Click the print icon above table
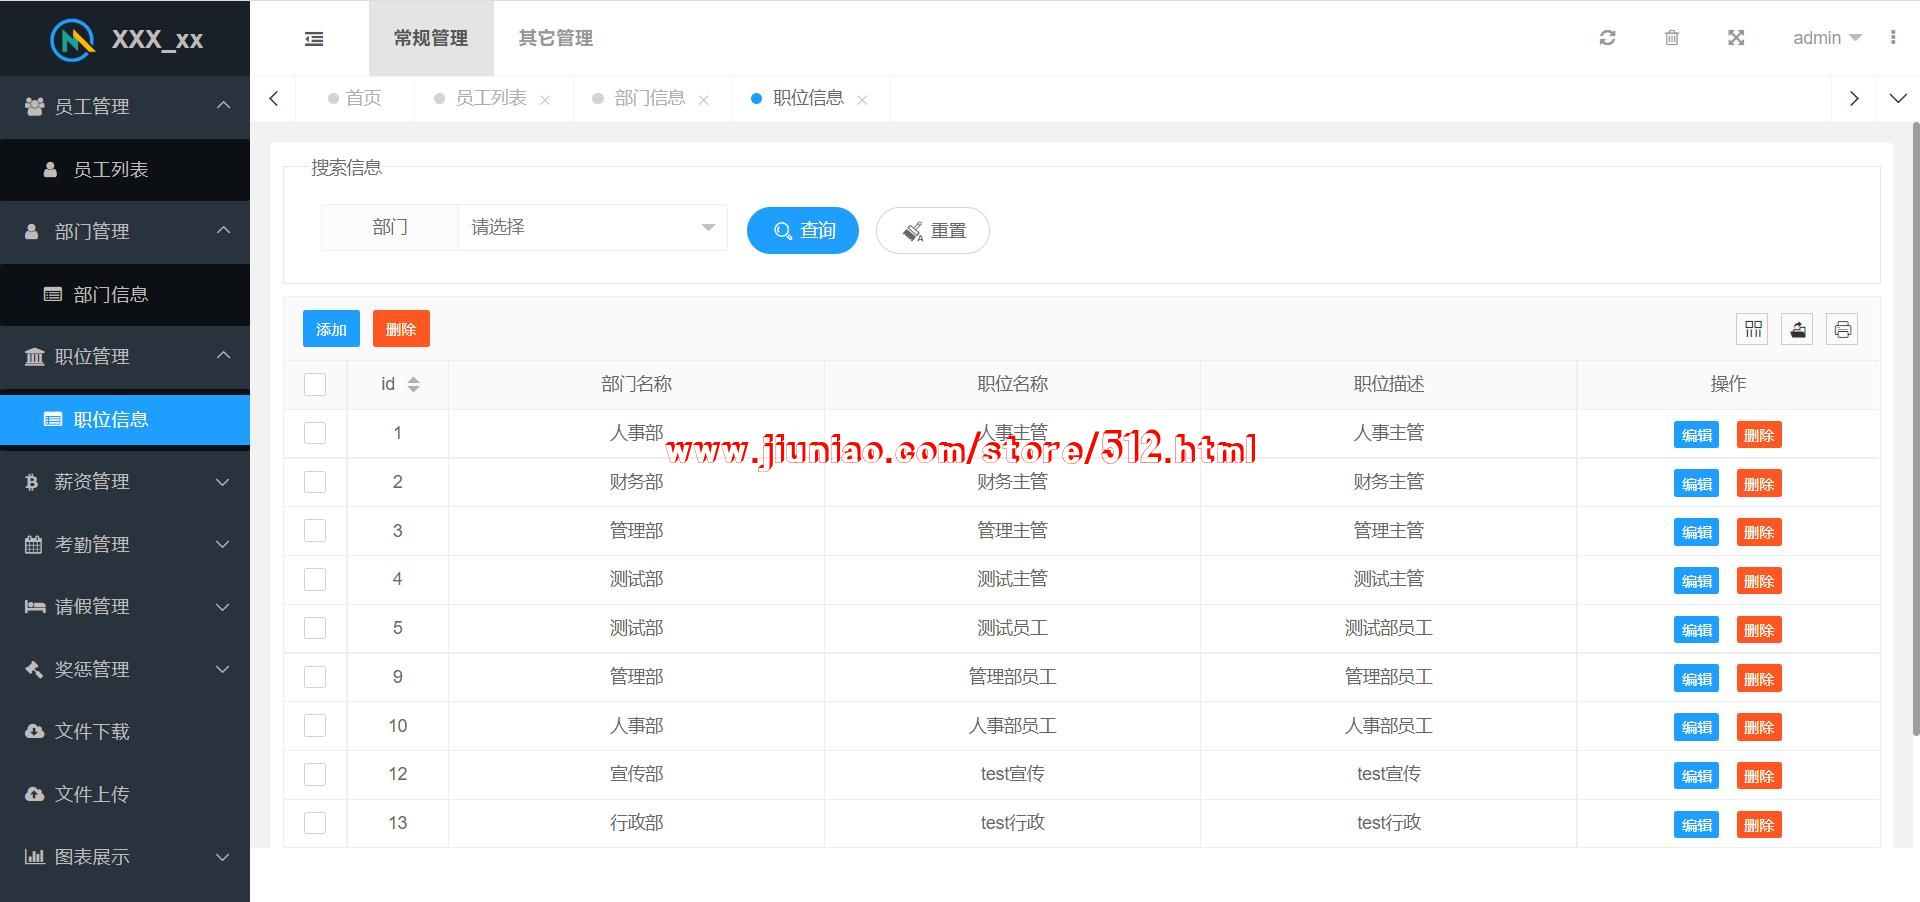The image size is (1920, 902). tap(1842, 329)
